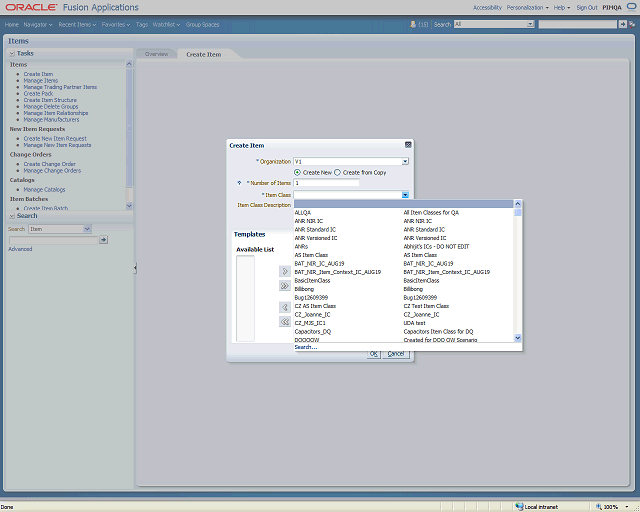Click scroll down arrow of item class list
The height and width of the screenshot is (512, 640).
(518, 338)
